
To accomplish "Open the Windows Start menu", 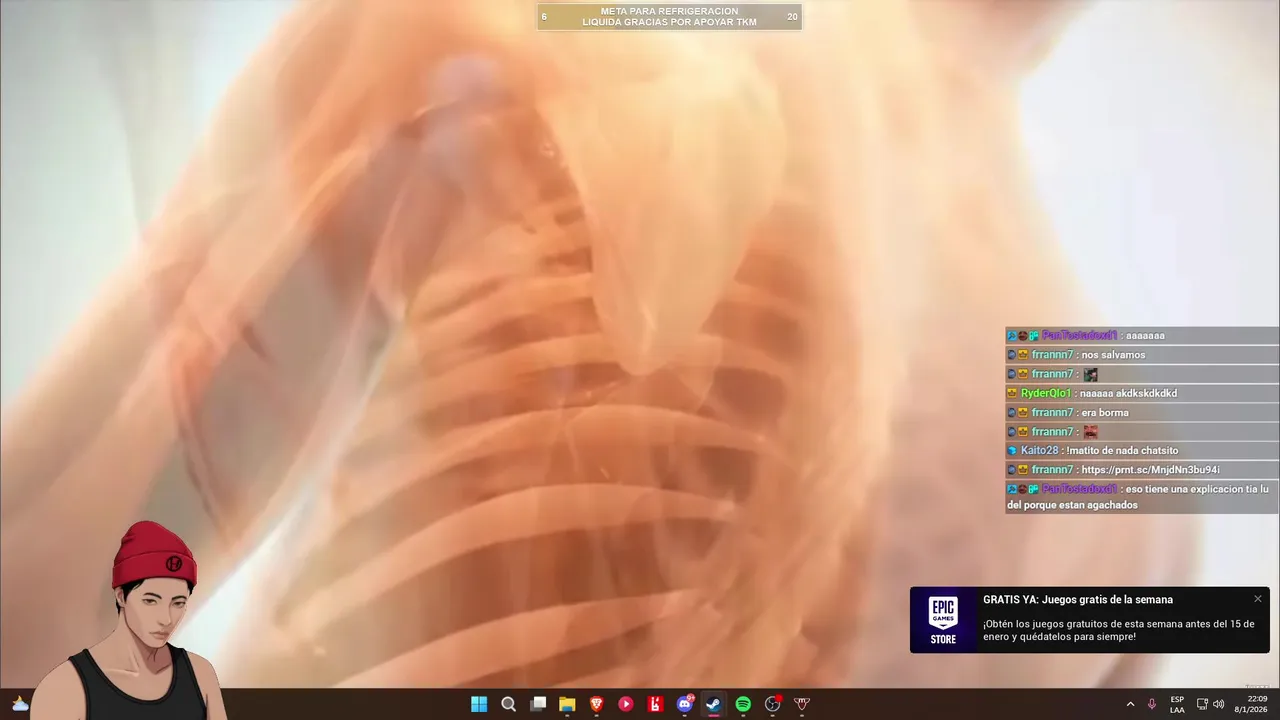I will tap(479, 704).
